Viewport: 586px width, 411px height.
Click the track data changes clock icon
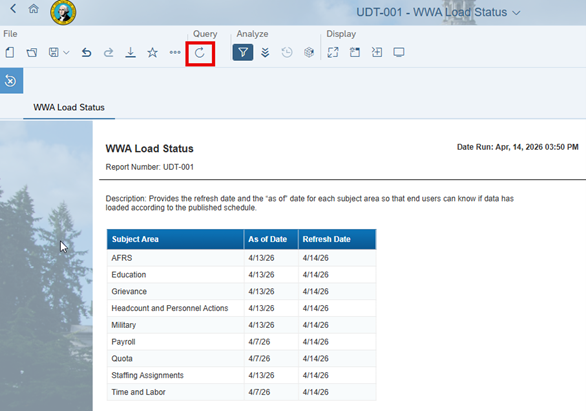(x=287, y=52)
